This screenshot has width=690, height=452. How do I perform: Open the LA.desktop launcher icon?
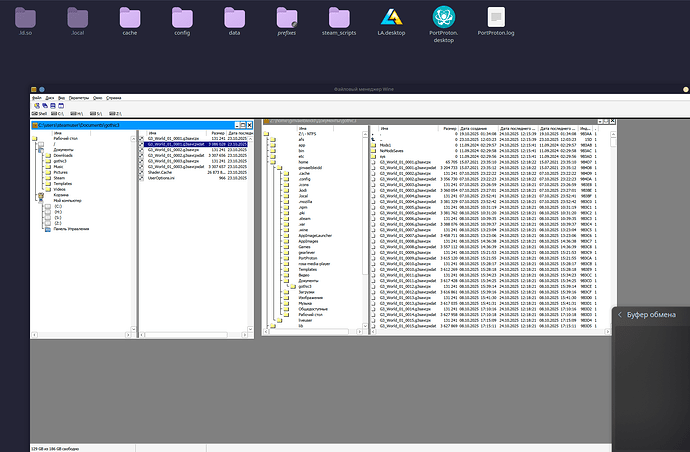tap(389, 18)
